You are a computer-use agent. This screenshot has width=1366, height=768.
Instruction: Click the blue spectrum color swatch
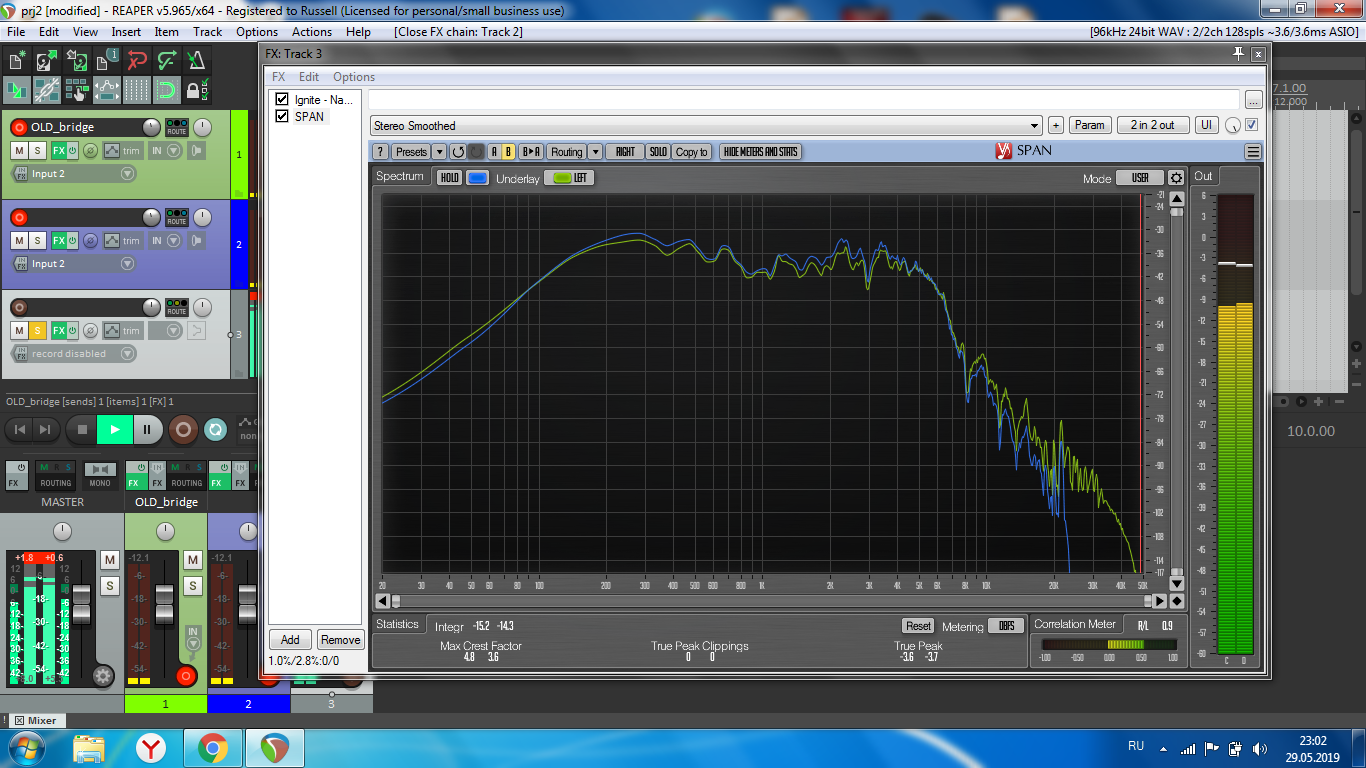click(478, 178)
